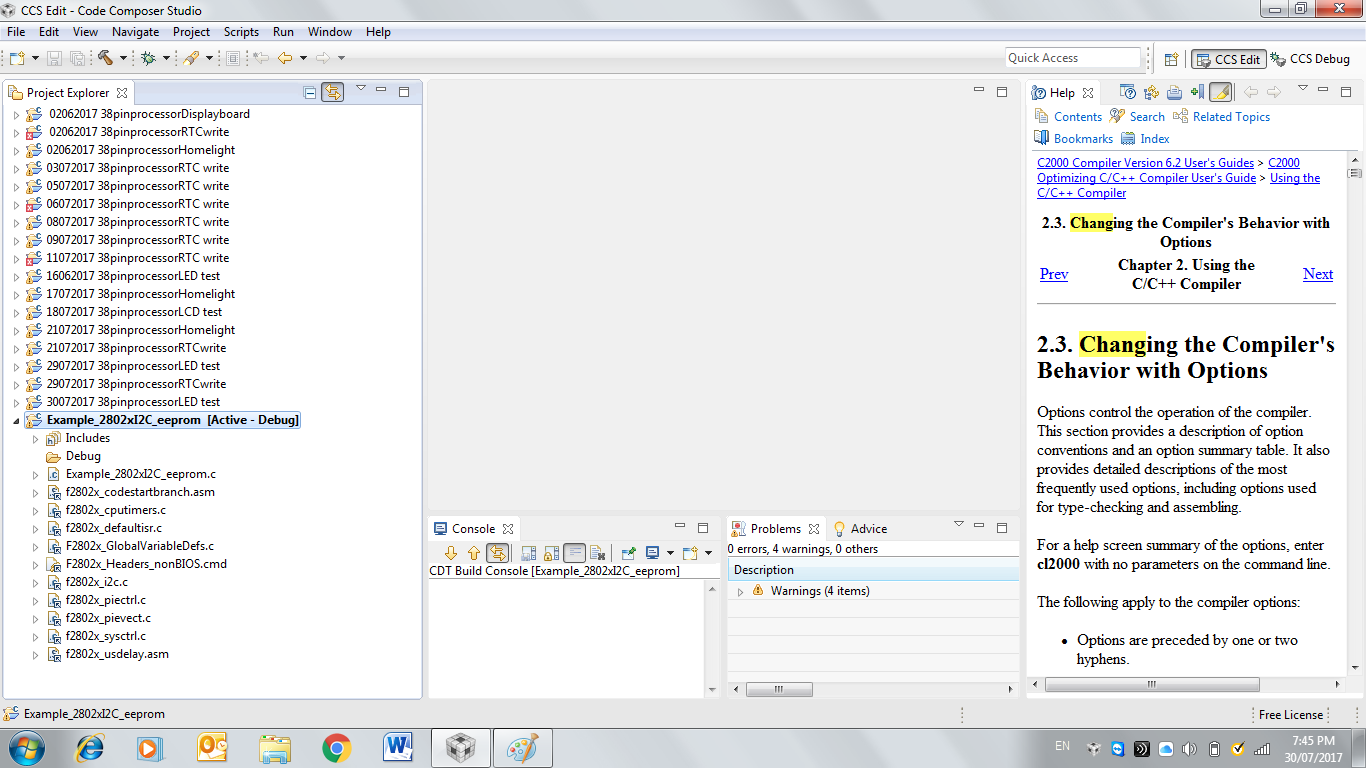The width and height of the screenshot is (1366, 768).
Task: Open the Build hammer dropdown arrow
Action: click(123, 58)
